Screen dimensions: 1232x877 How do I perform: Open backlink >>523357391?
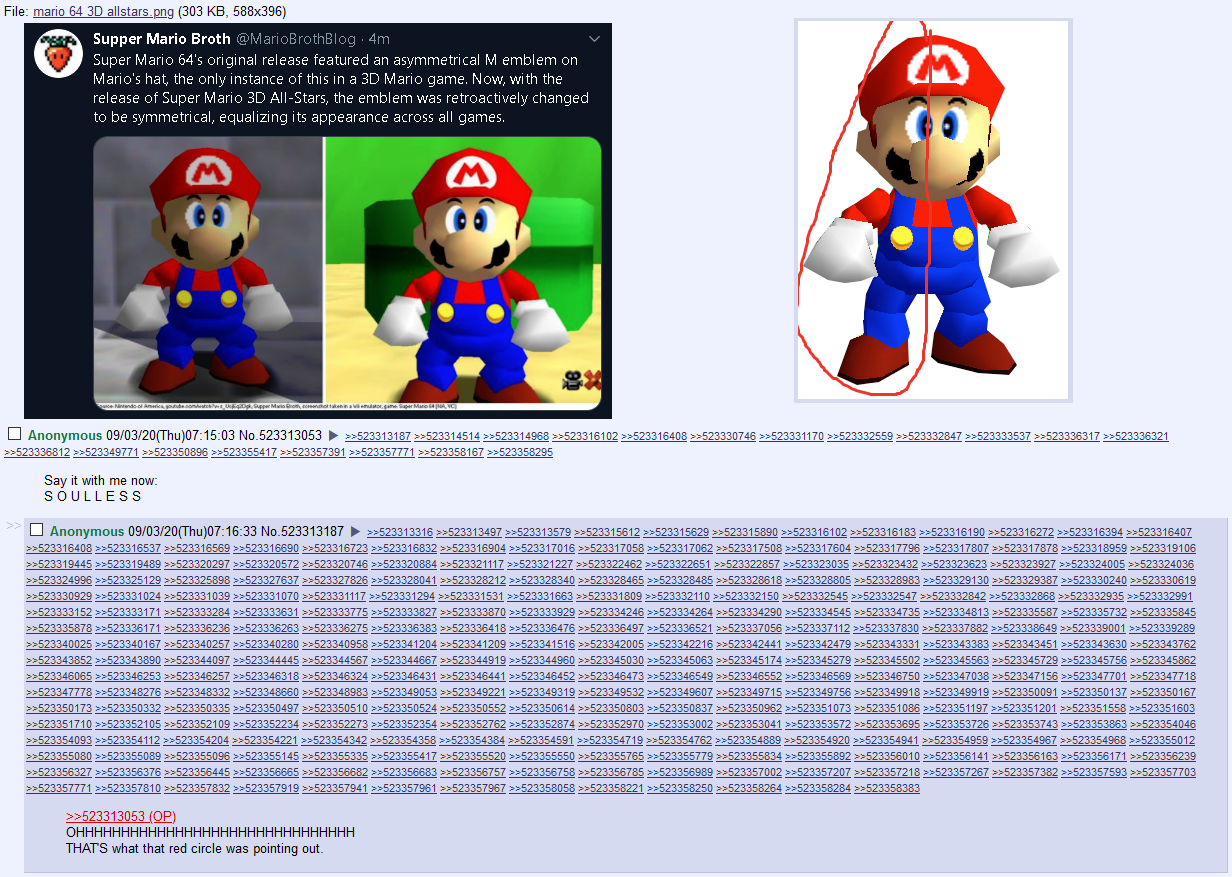click(x=313, y=452)
